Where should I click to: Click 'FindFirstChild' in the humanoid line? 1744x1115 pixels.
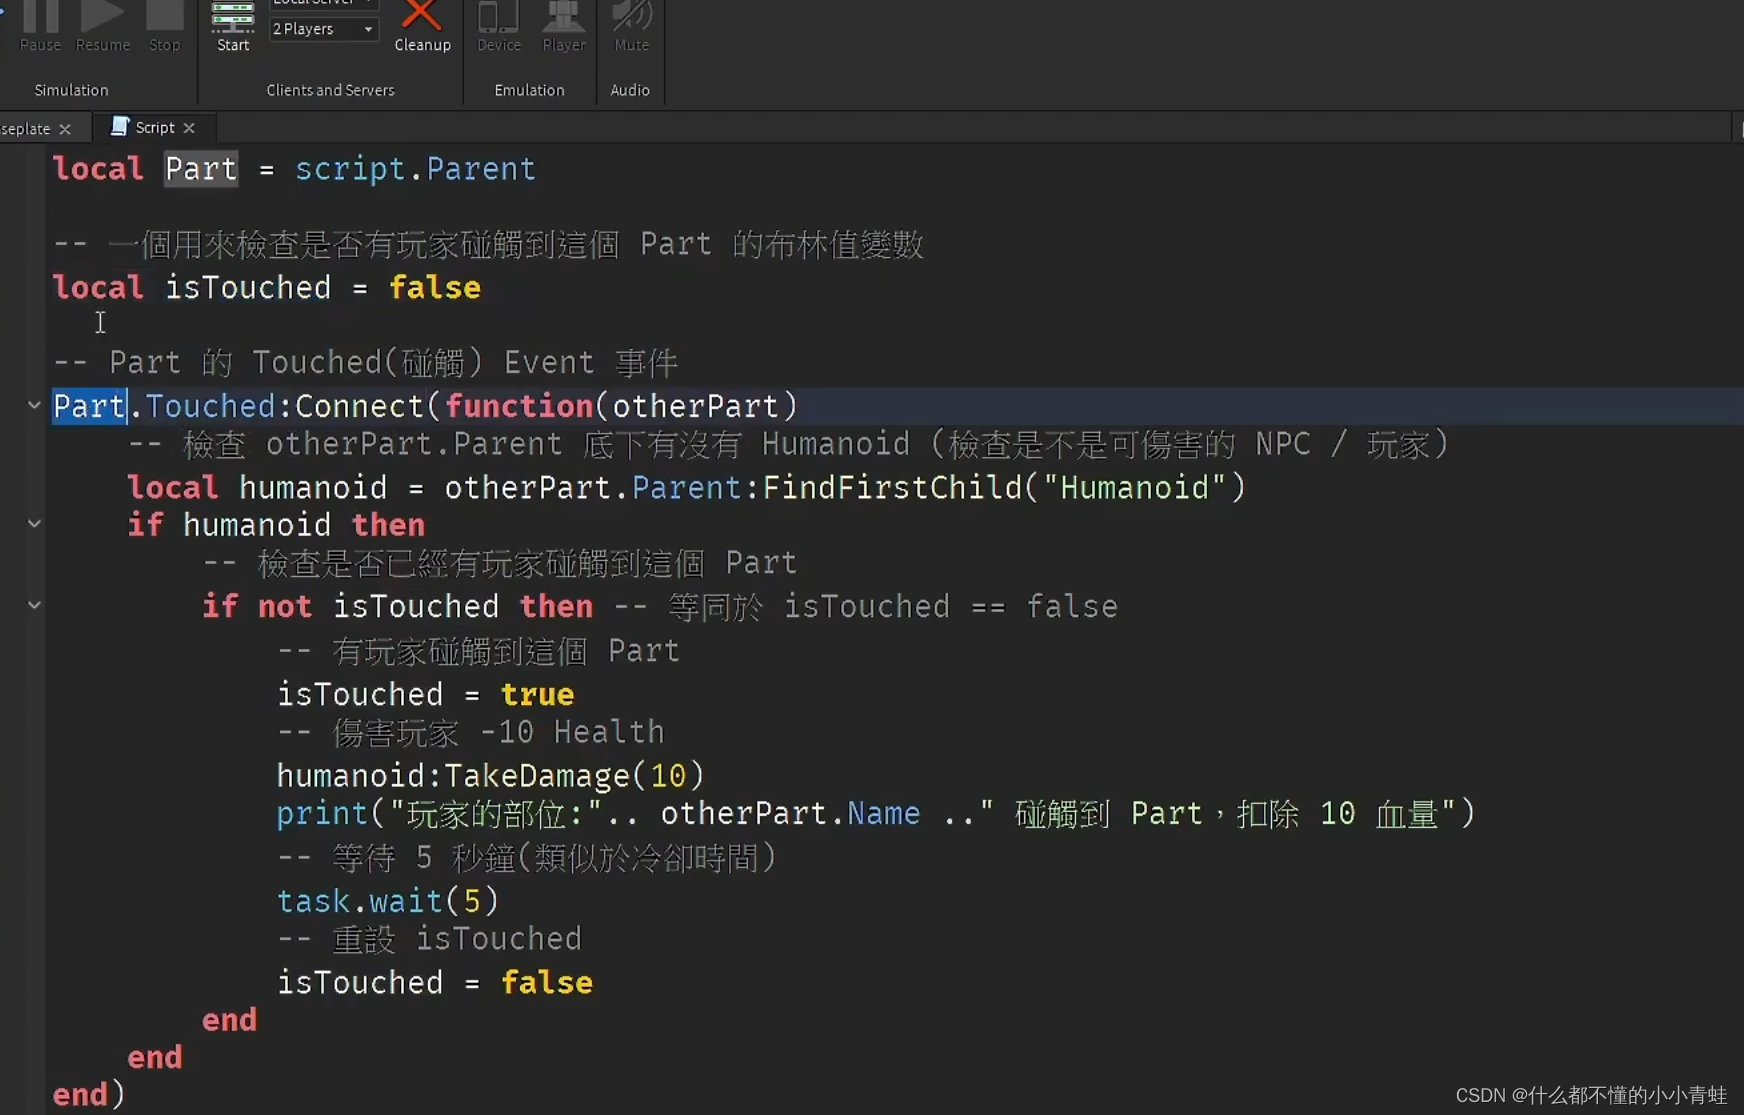pyautogui.click(x=892, y=488)
